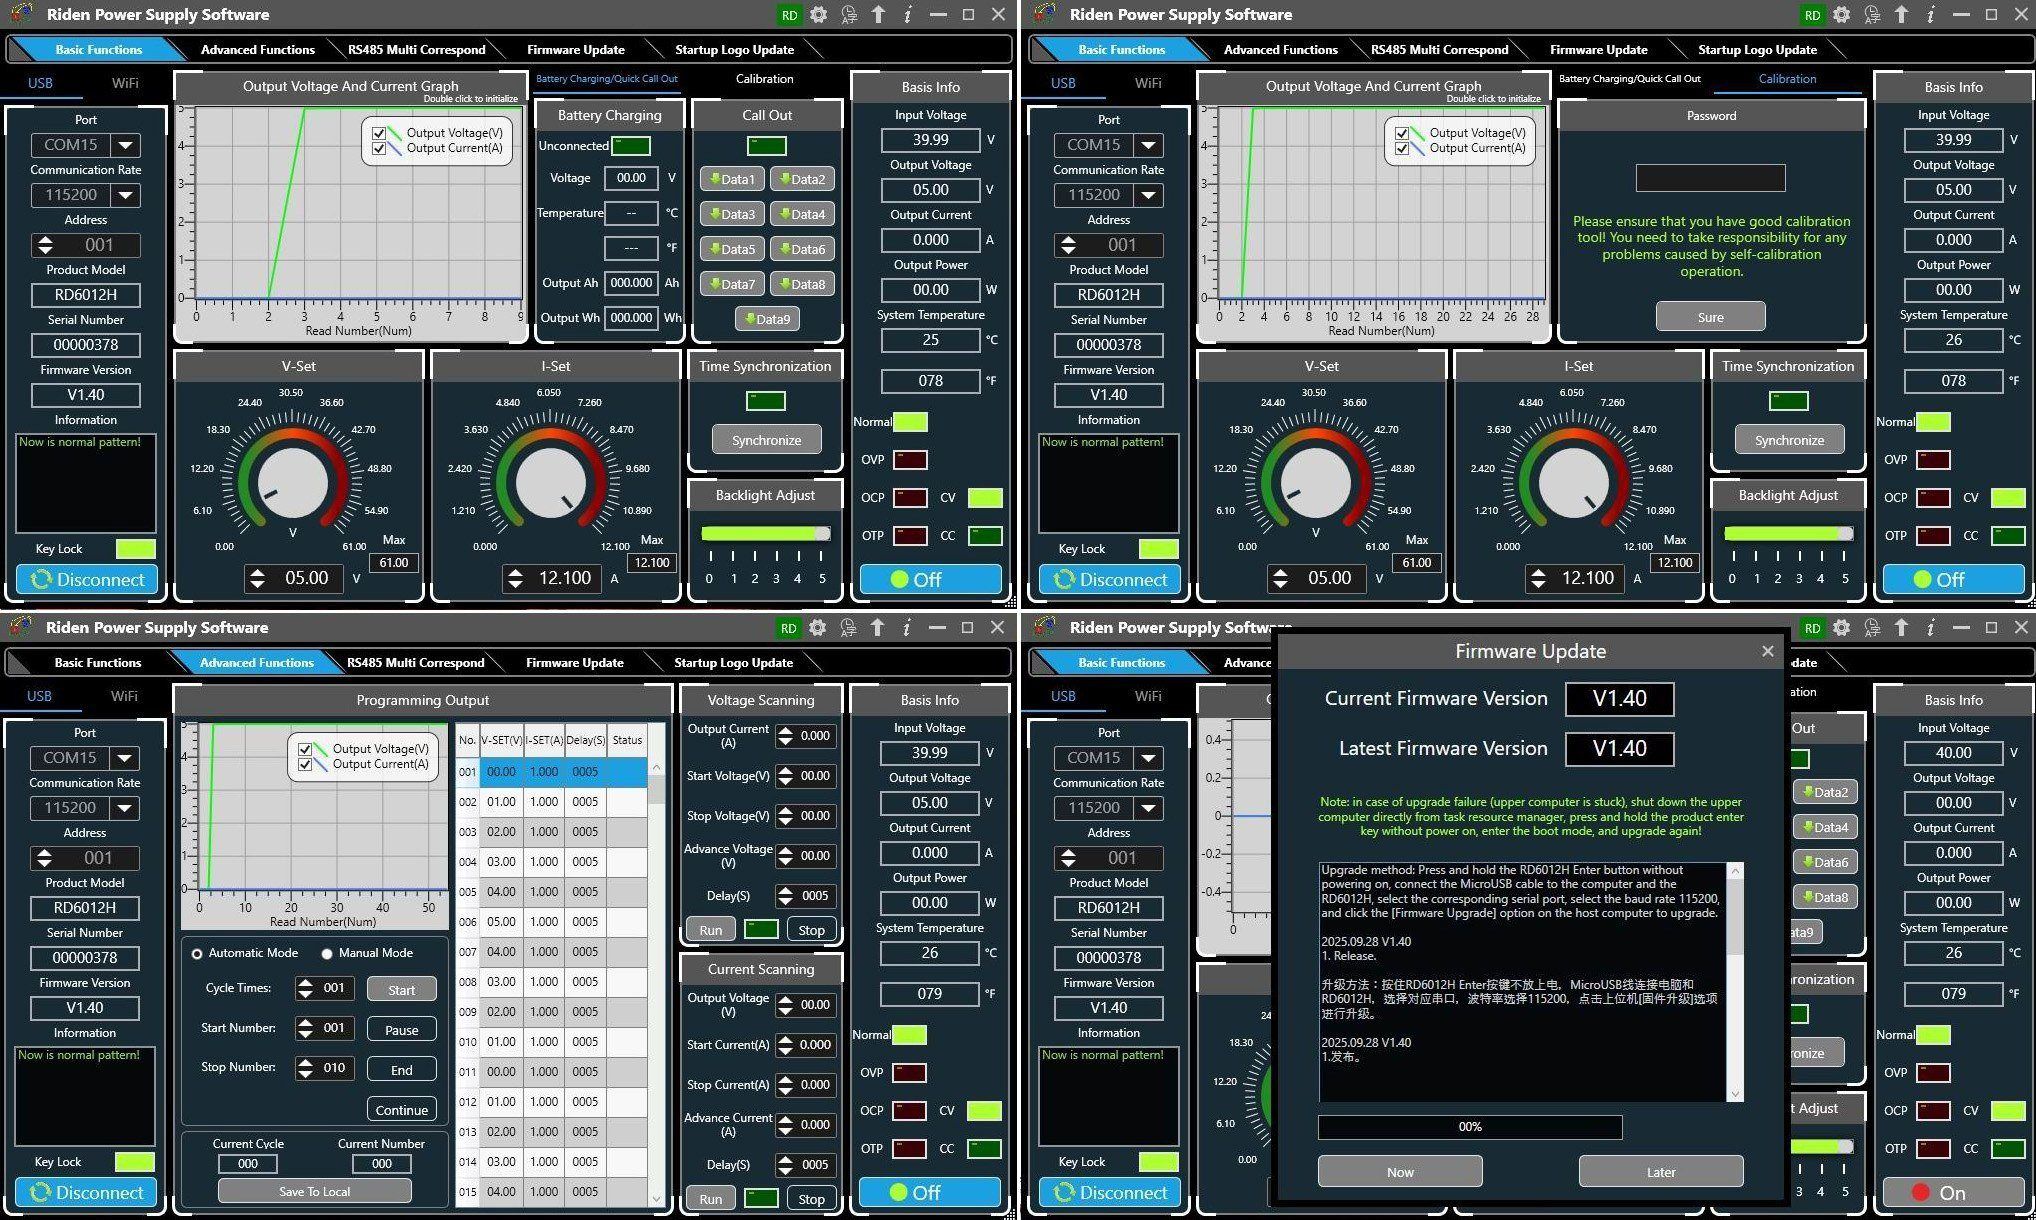The width and height of the screenshot is (2036, 1220).
Task: Call out the Data1 preset
Action: click(x=731, y=179)
